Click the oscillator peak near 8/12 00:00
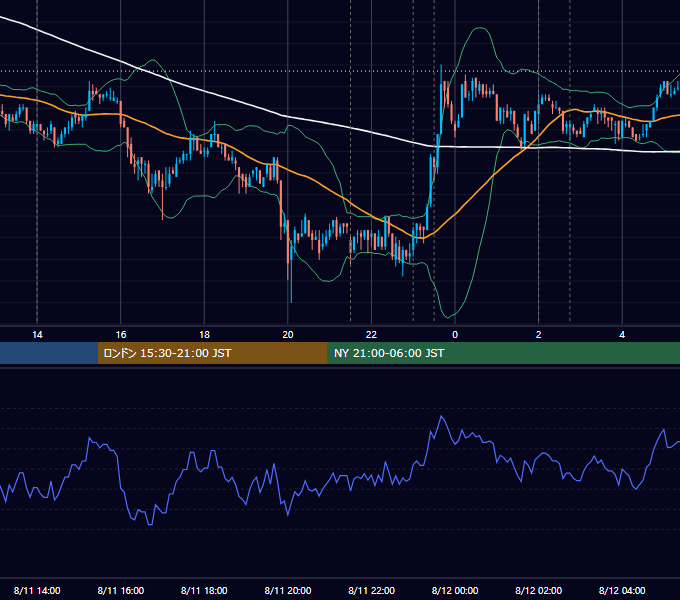Screen dimensions: 680x600 click(441, 417)
